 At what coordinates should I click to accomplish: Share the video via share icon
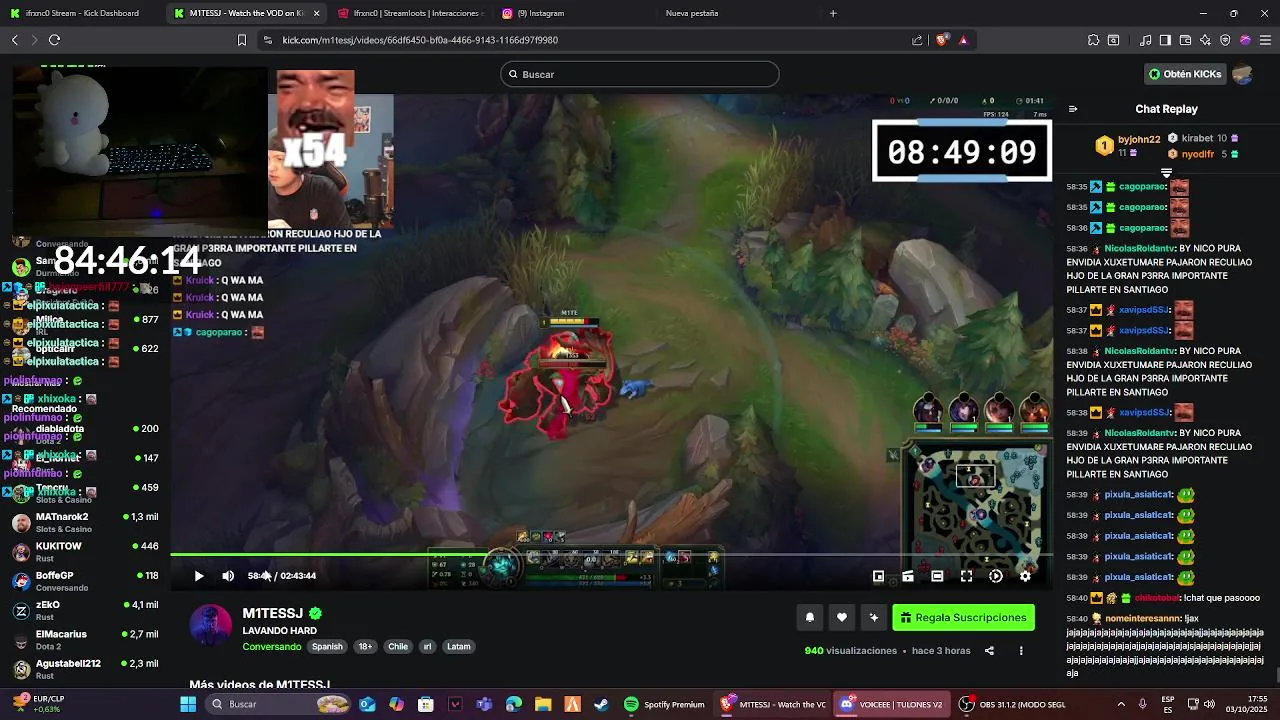[989, 651]
